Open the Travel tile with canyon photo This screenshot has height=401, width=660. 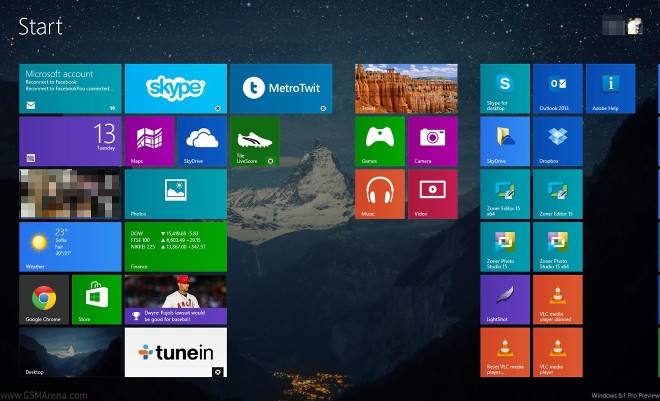406,89
